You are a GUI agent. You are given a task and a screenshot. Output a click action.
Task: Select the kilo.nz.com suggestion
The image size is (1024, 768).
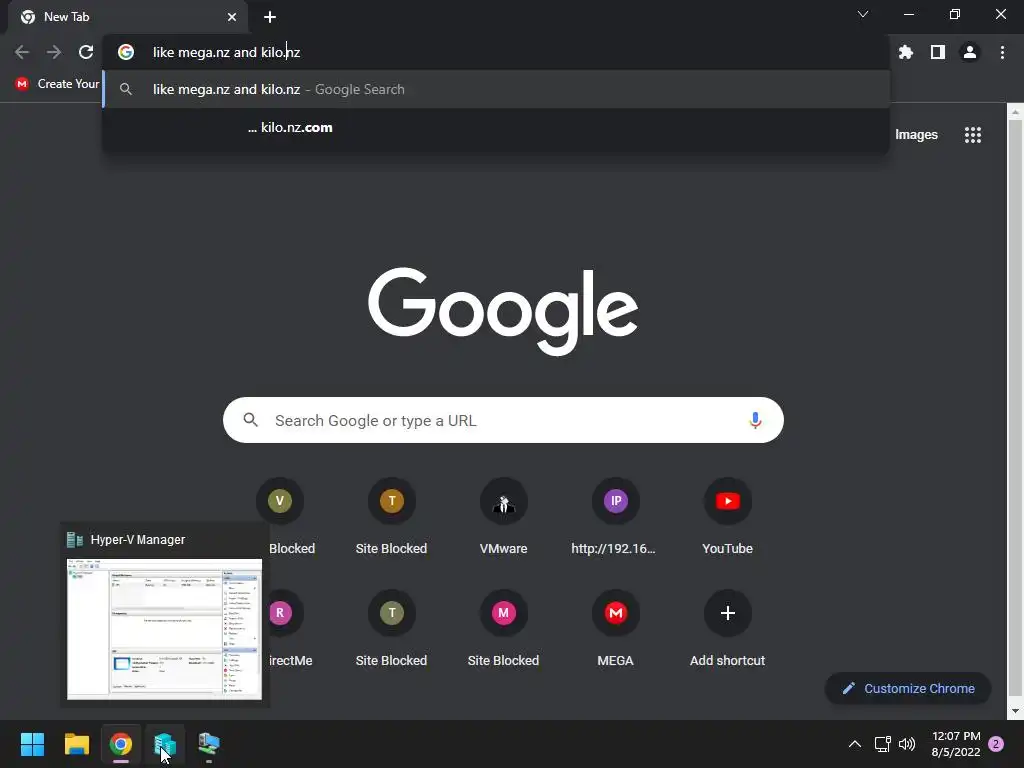[x=496, y=127]
